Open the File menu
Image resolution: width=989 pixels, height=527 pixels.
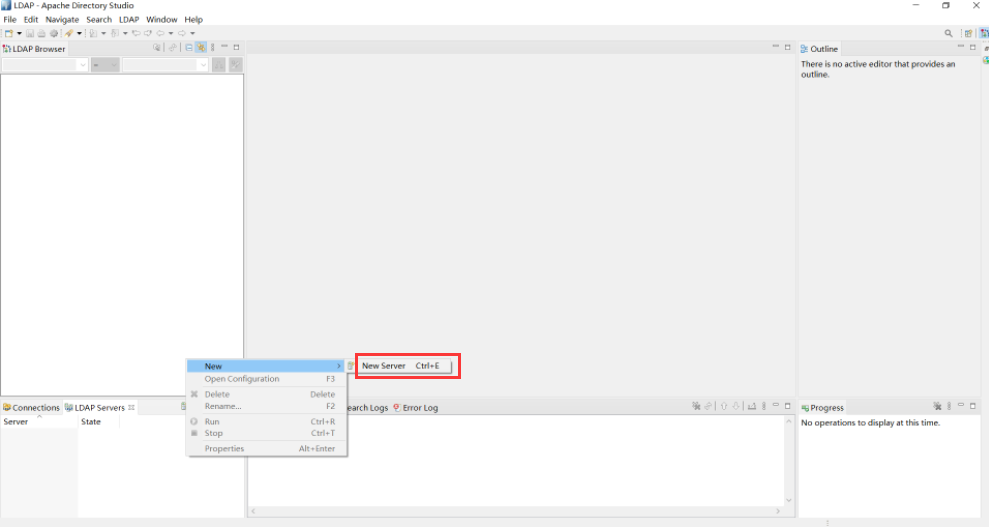pos(10,20)
